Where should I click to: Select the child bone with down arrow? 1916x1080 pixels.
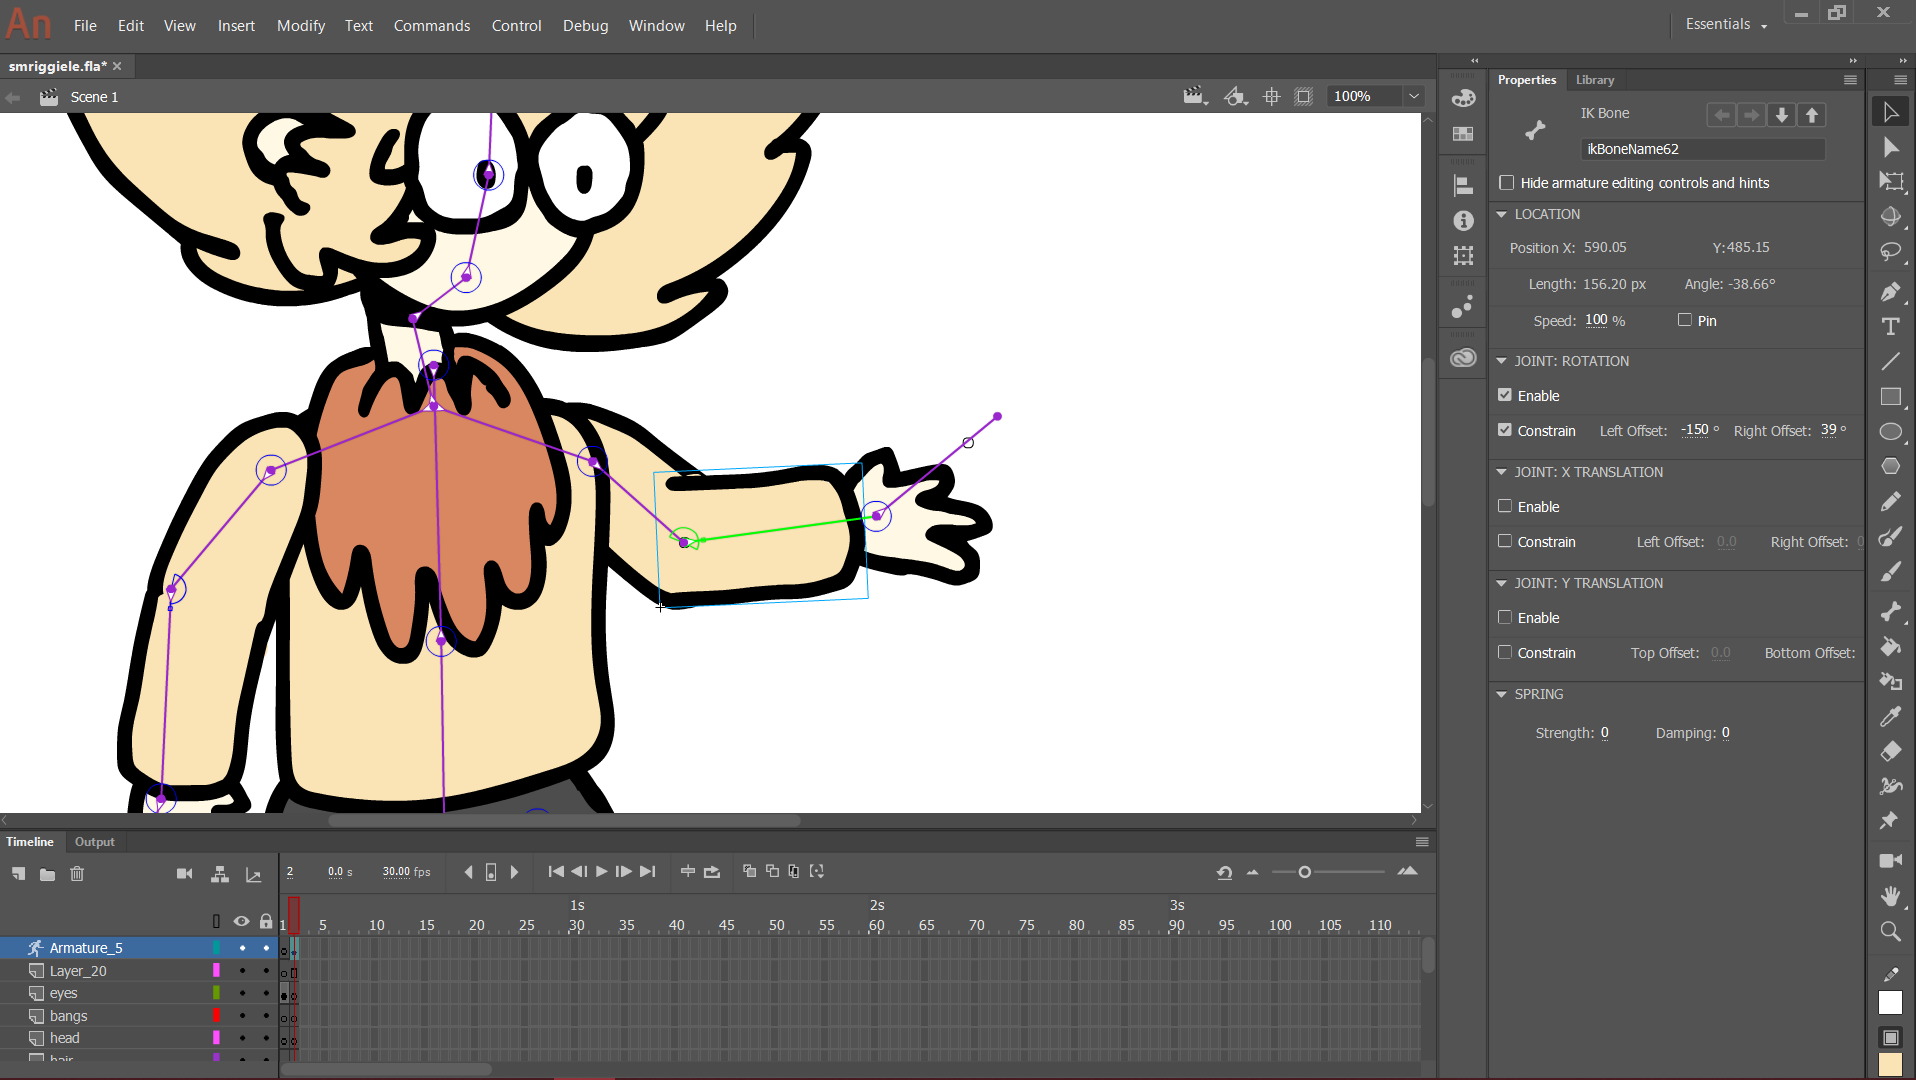[x=1782, y=115]
